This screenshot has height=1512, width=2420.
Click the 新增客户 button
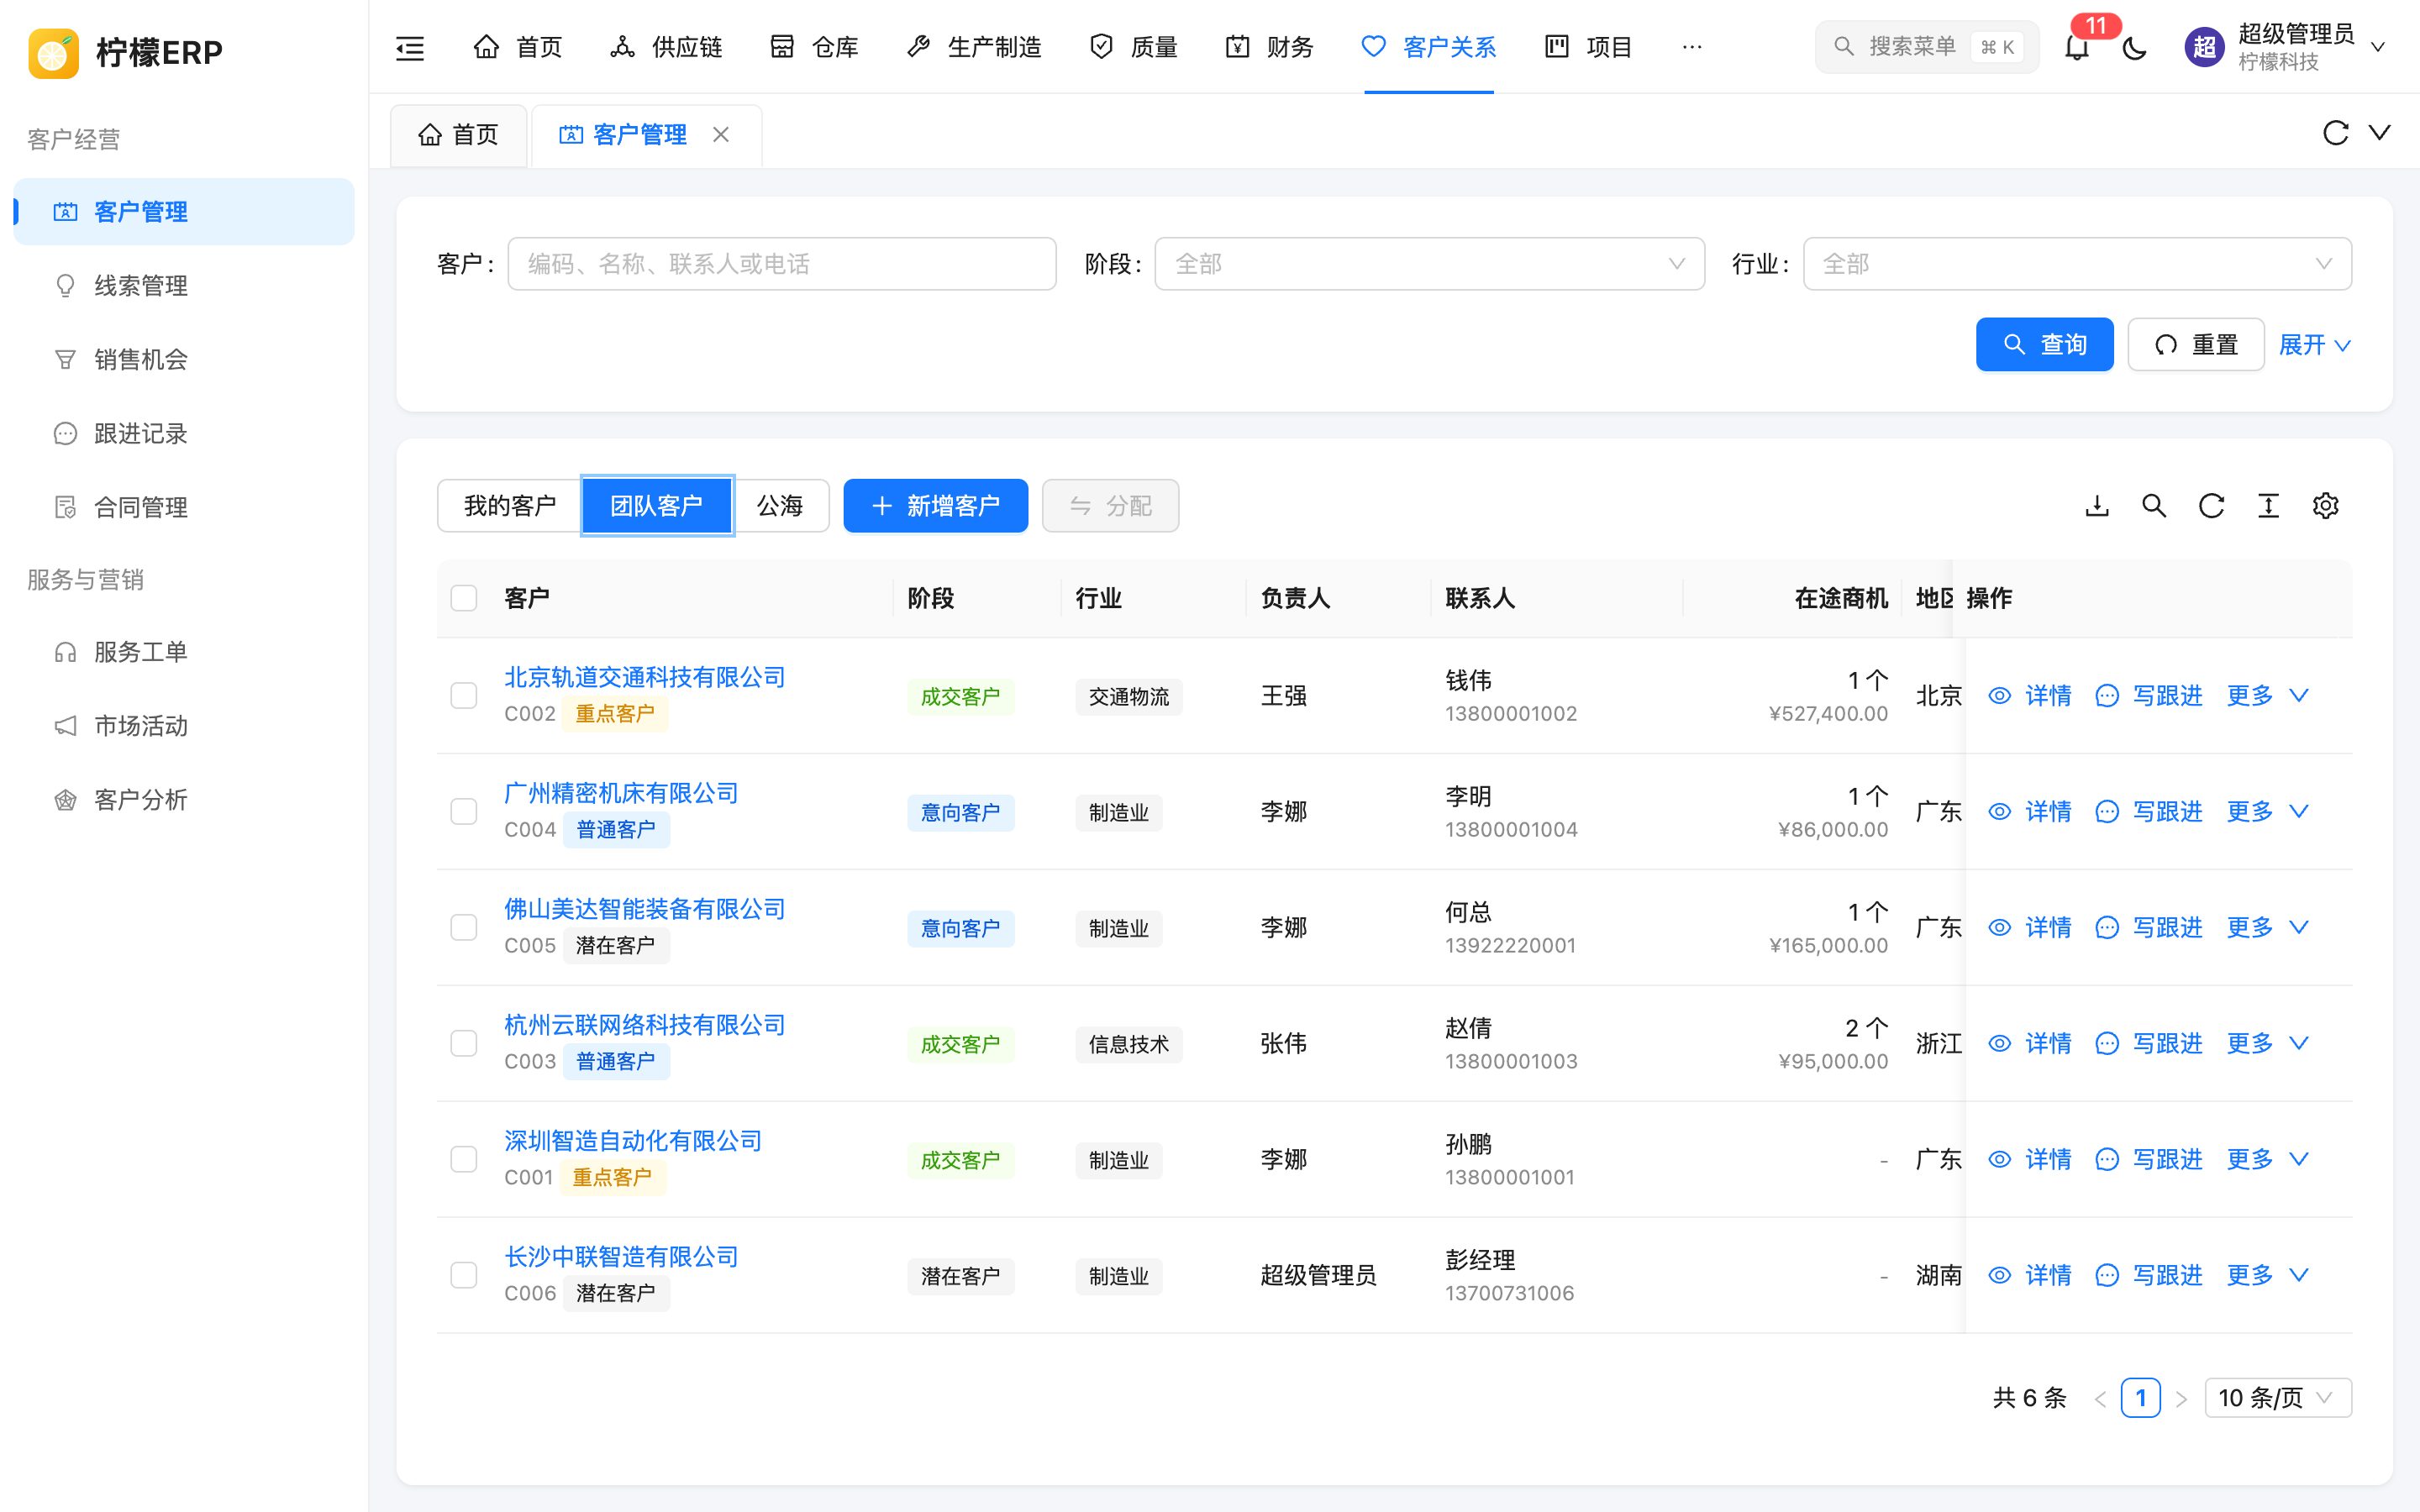[935, 506]
